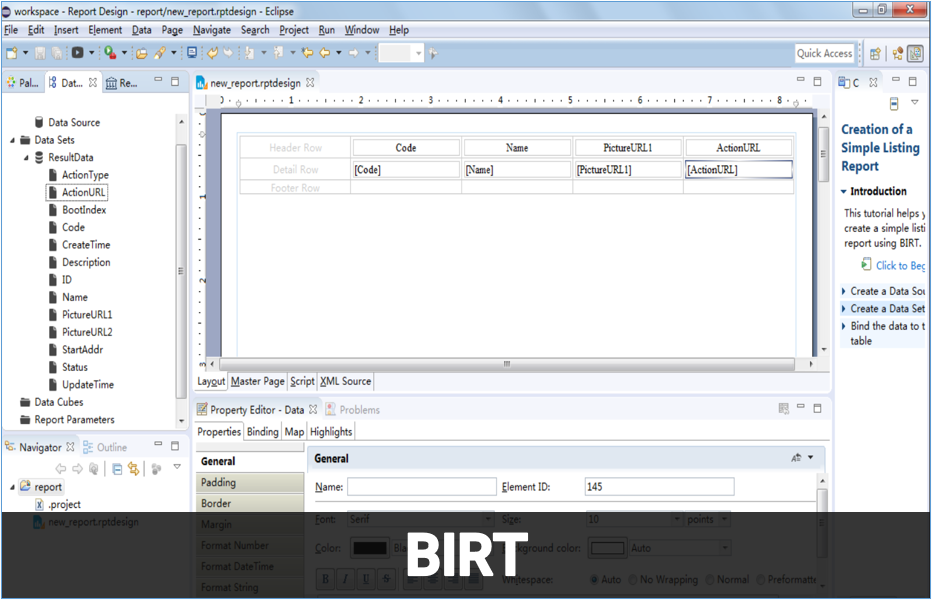This screenshot has width=932, height=600.
Task: Select the [ActionURL] detail cell
Action: [738, 169]
